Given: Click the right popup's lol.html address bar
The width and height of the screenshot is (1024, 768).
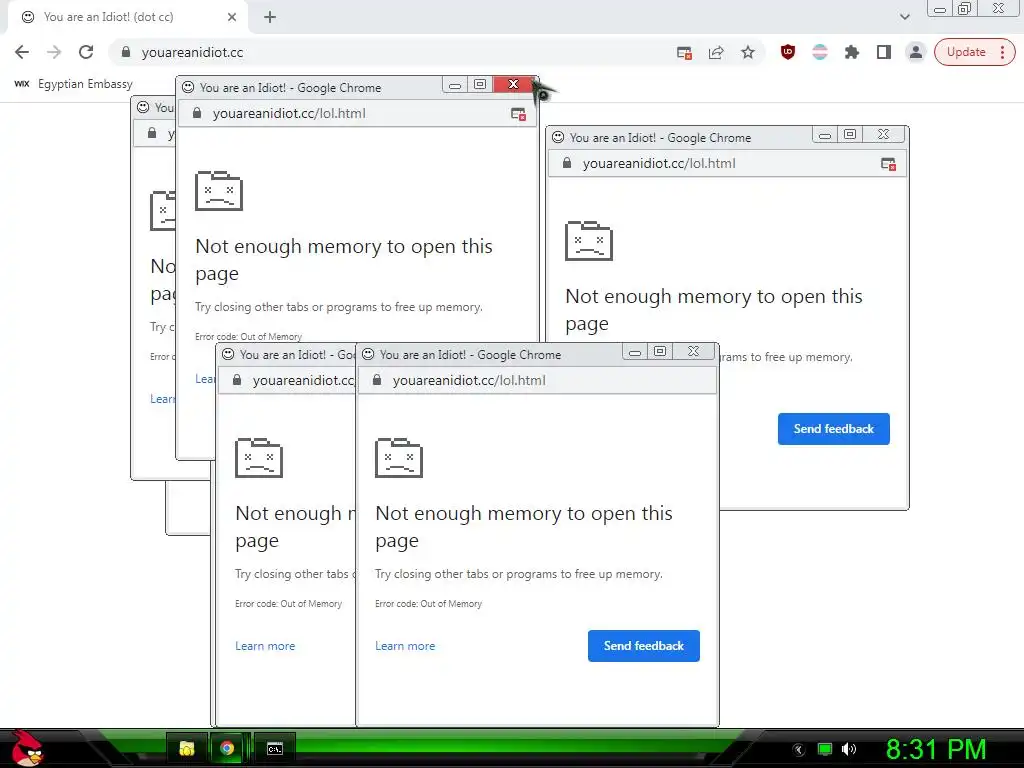Looking at the screenshot, I should [x=659, y=164].
